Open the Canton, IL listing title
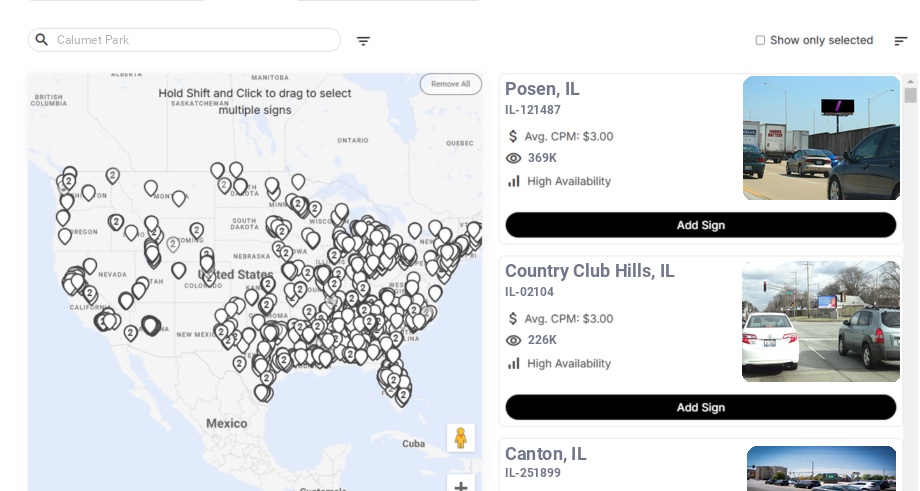This screenshot has height=491, width=920. [546, 454]
